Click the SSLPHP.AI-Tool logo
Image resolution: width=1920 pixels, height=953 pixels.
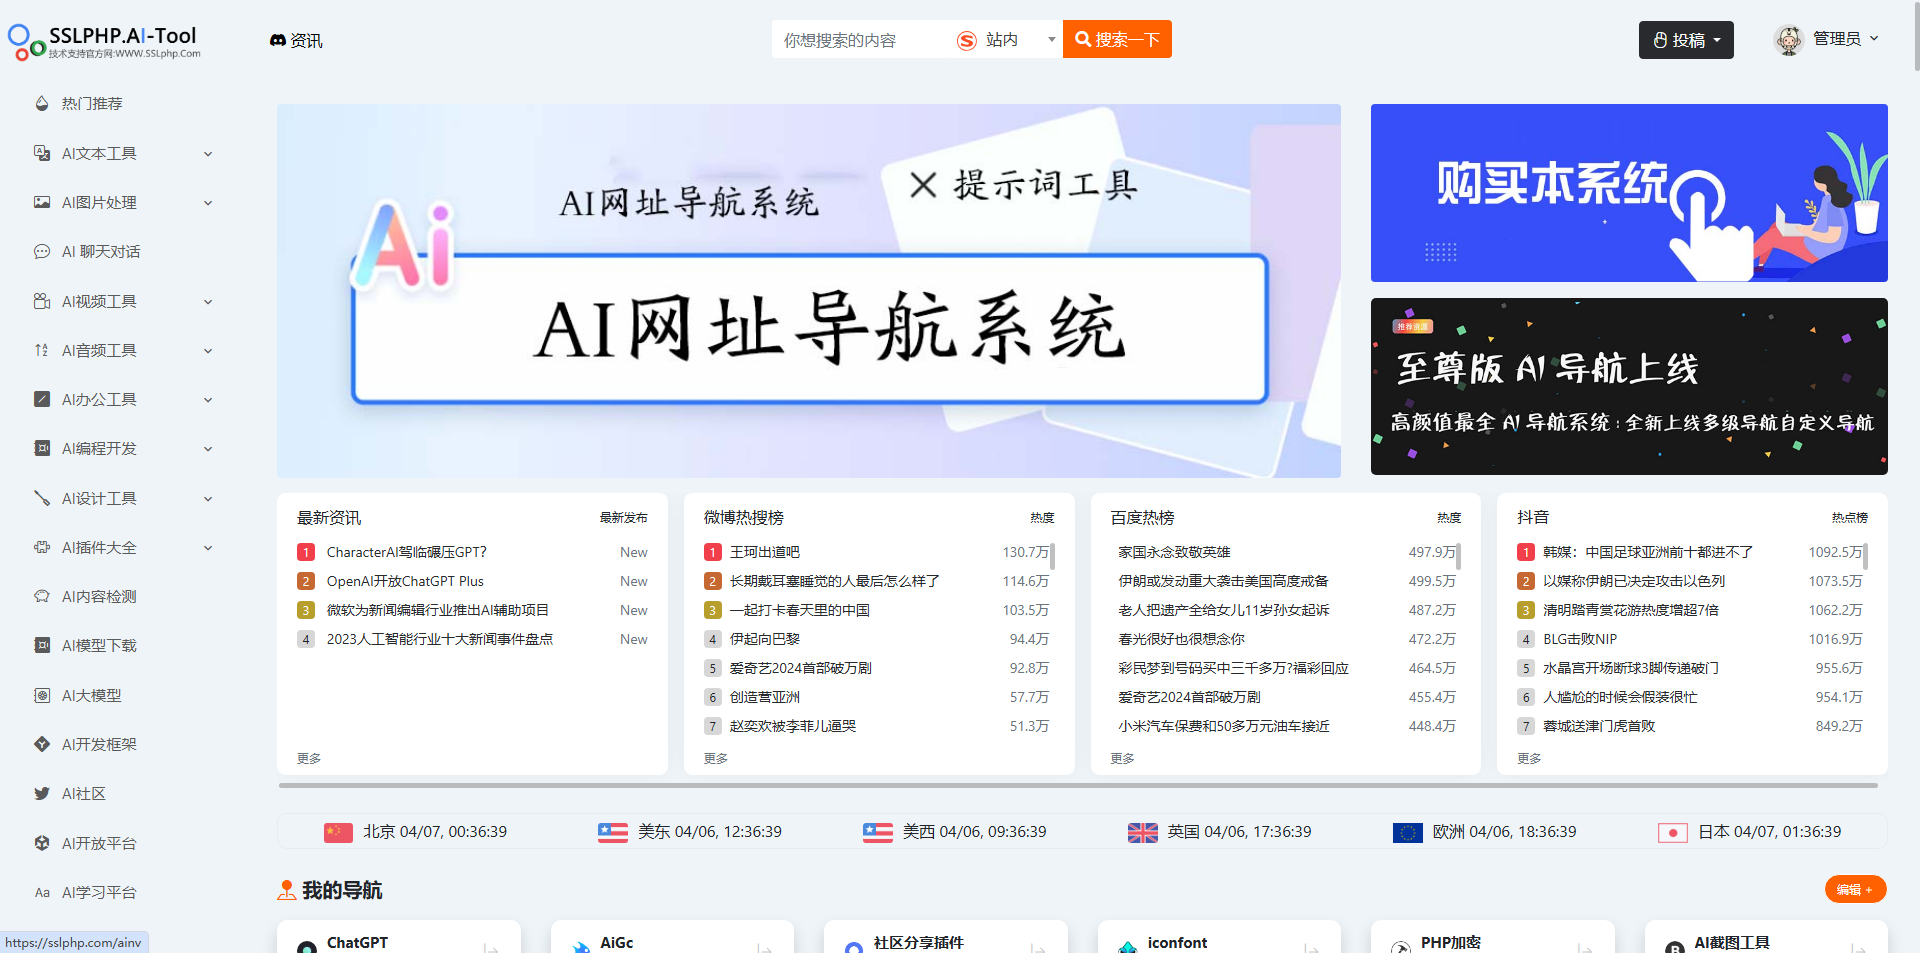(x=104, y=41)
